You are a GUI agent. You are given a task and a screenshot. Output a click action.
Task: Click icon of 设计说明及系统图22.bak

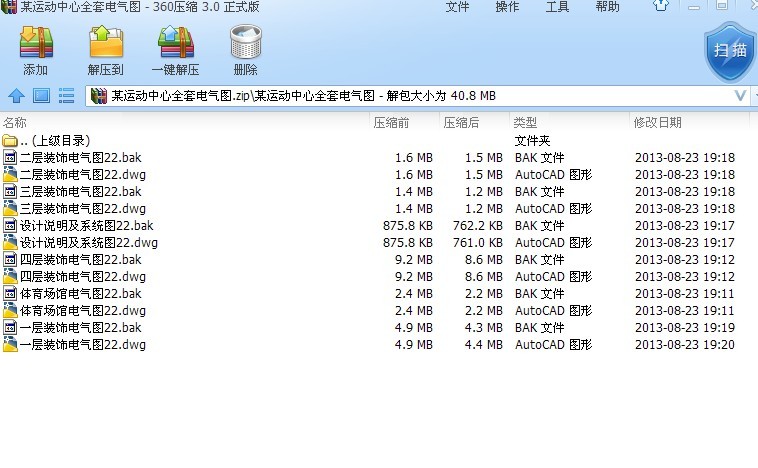click(x=10, y=226)
